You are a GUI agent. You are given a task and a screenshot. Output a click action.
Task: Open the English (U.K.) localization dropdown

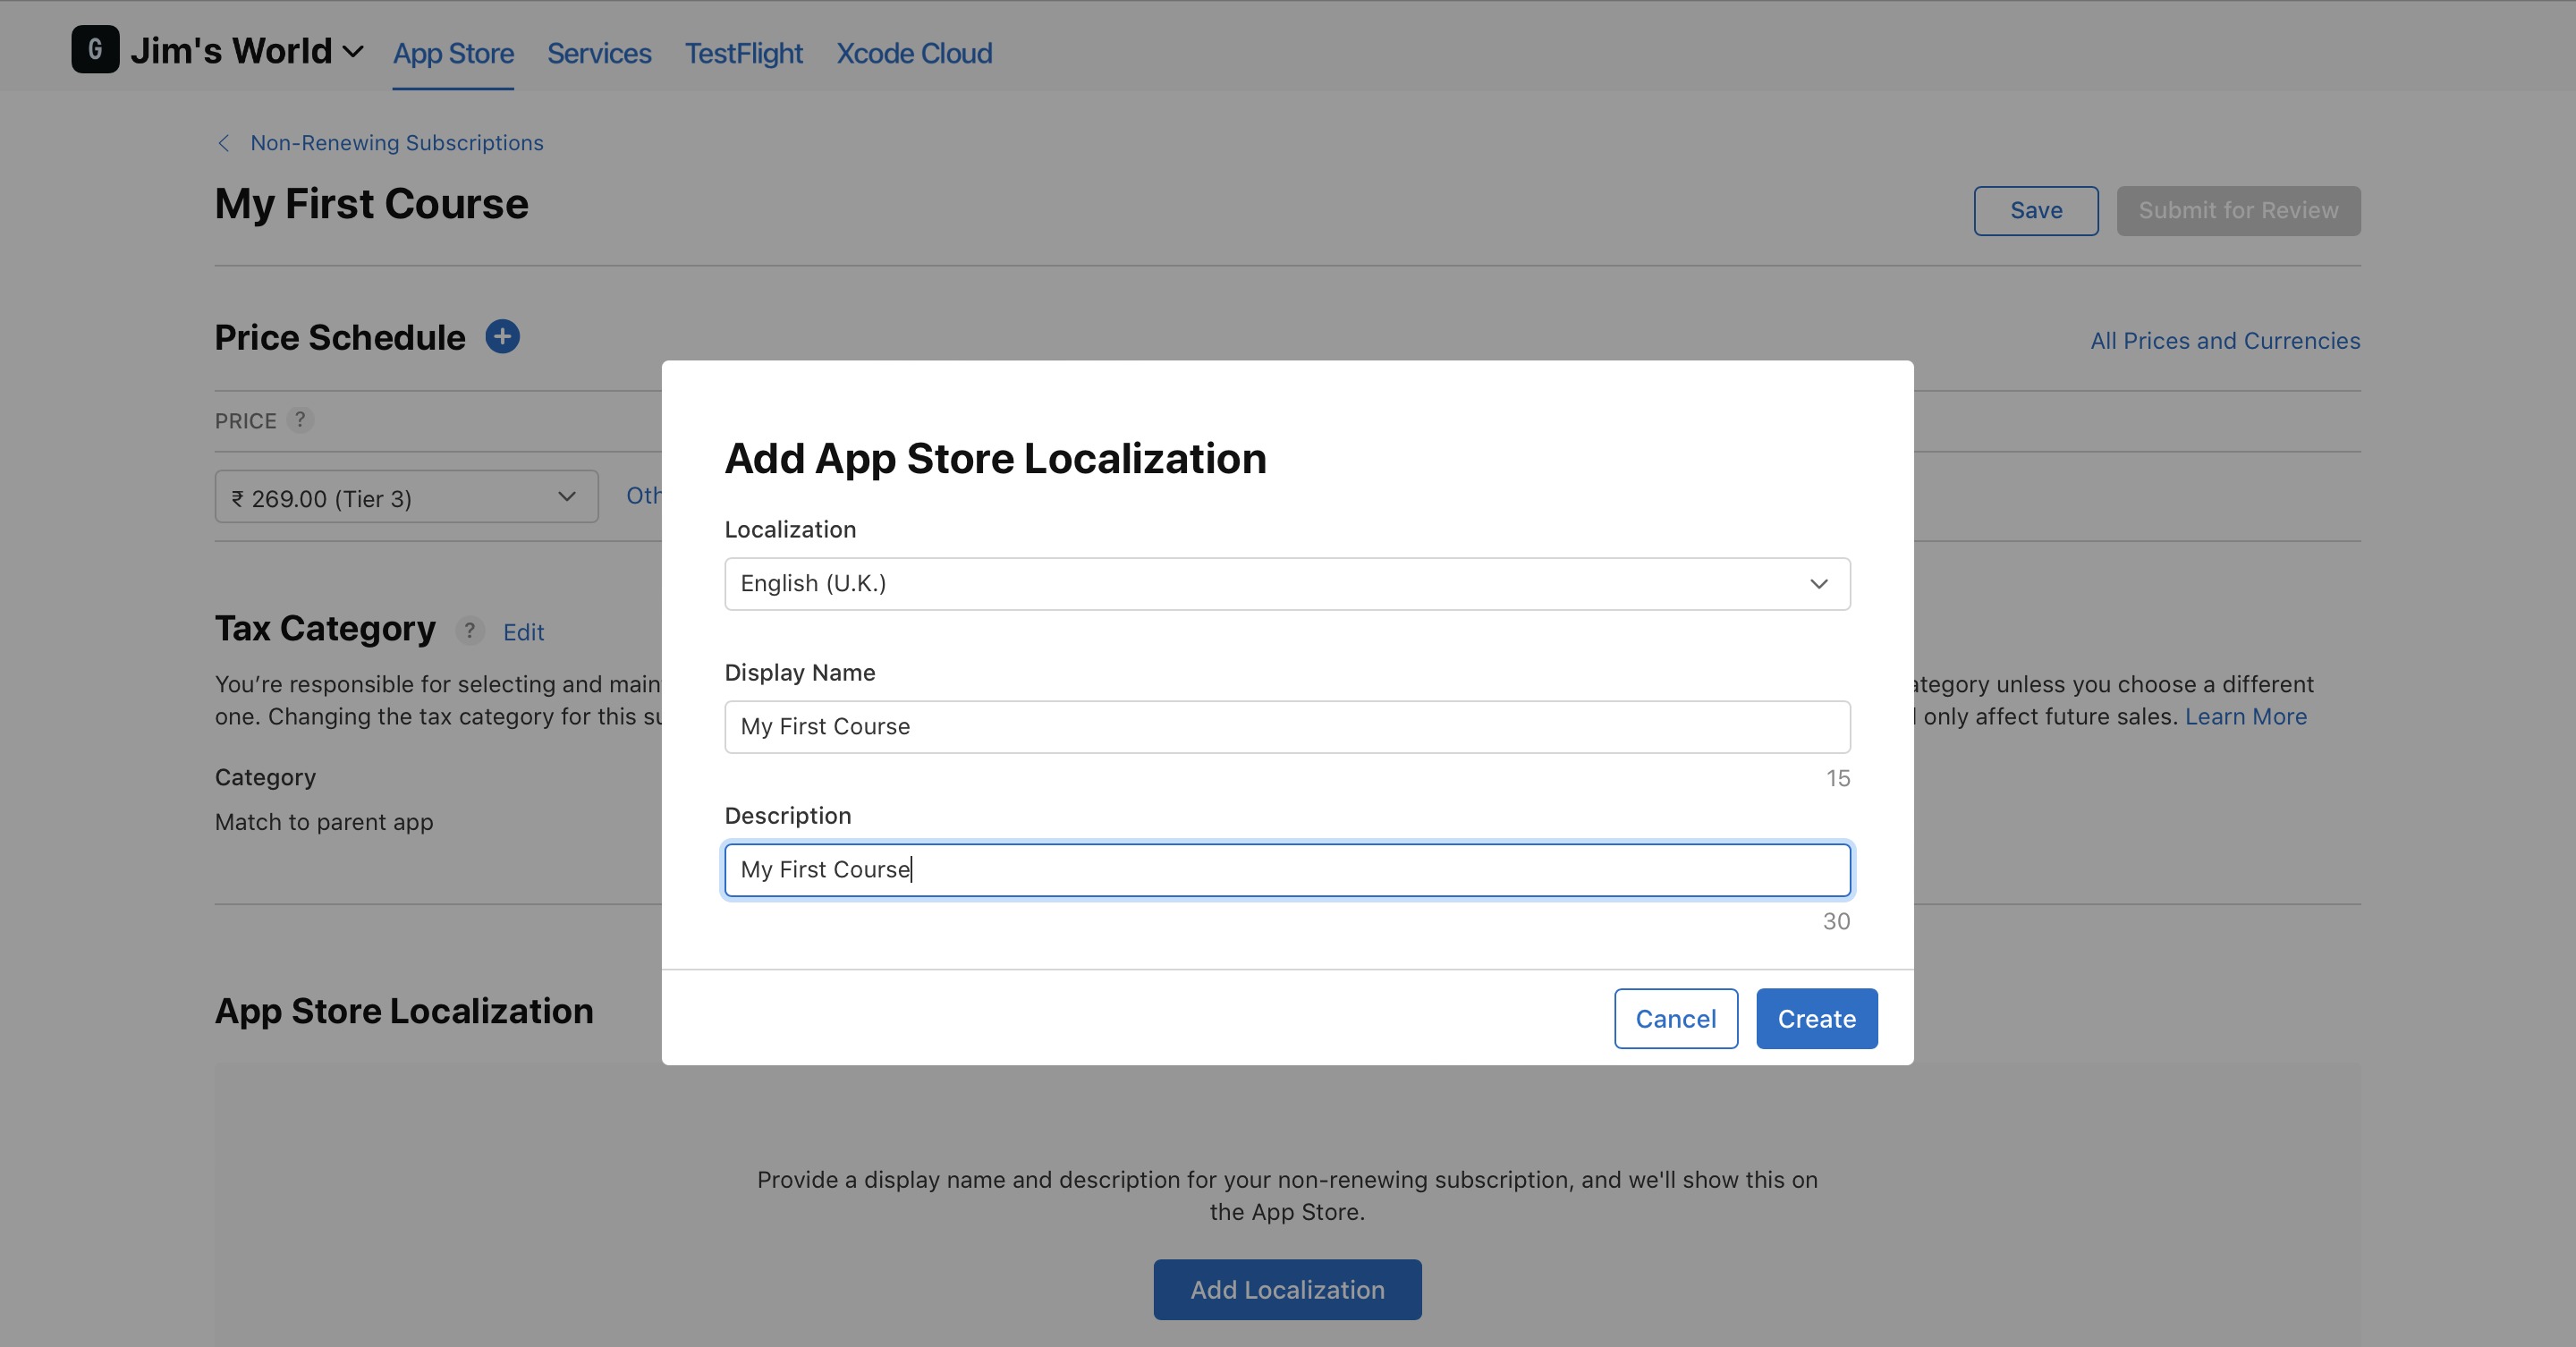click(x=1286, y=584)
